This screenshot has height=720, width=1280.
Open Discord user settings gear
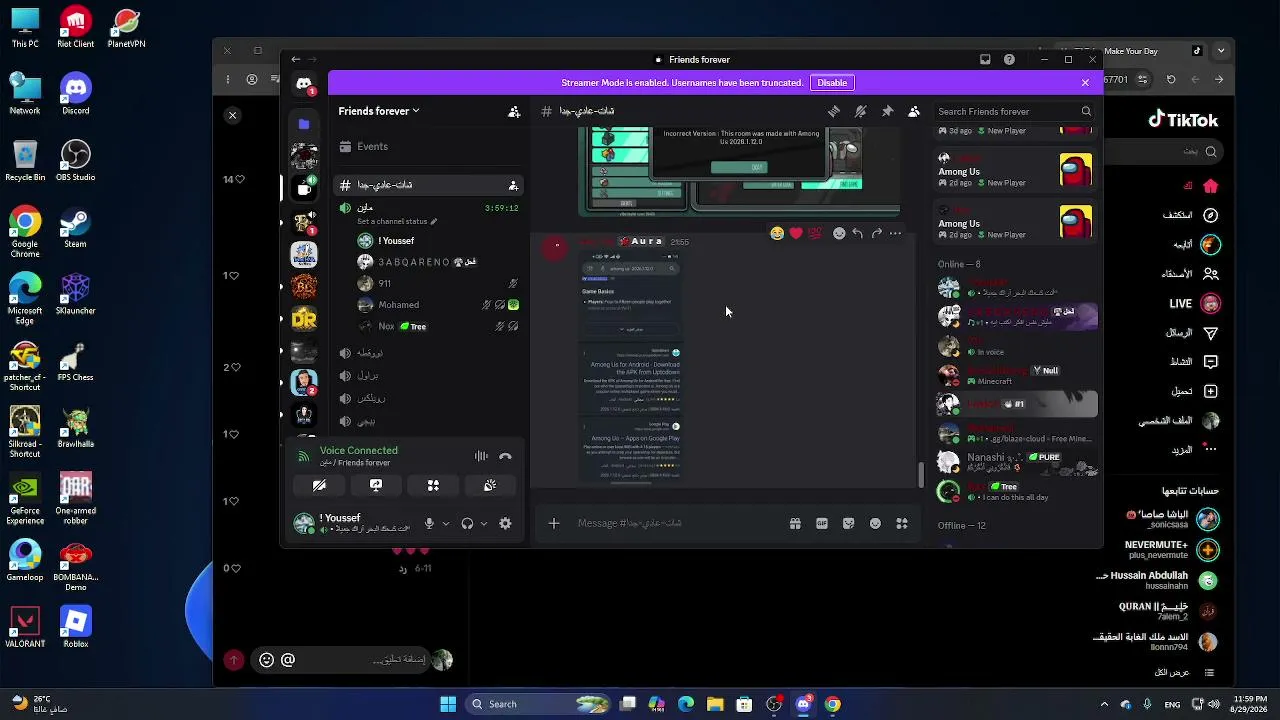[505, 523]
